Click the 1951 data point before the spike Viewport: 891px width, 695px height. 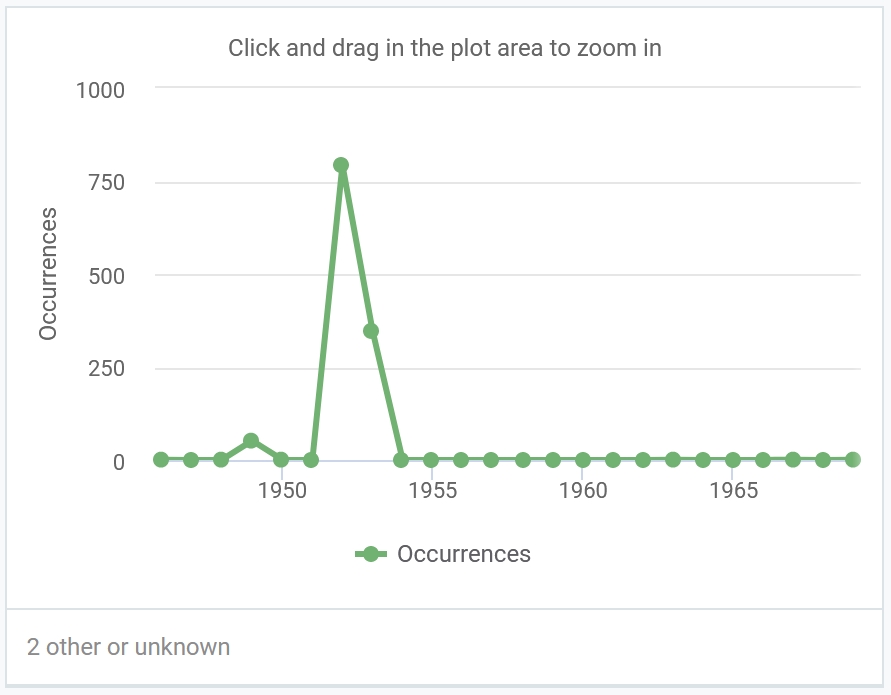click(311, 459)
